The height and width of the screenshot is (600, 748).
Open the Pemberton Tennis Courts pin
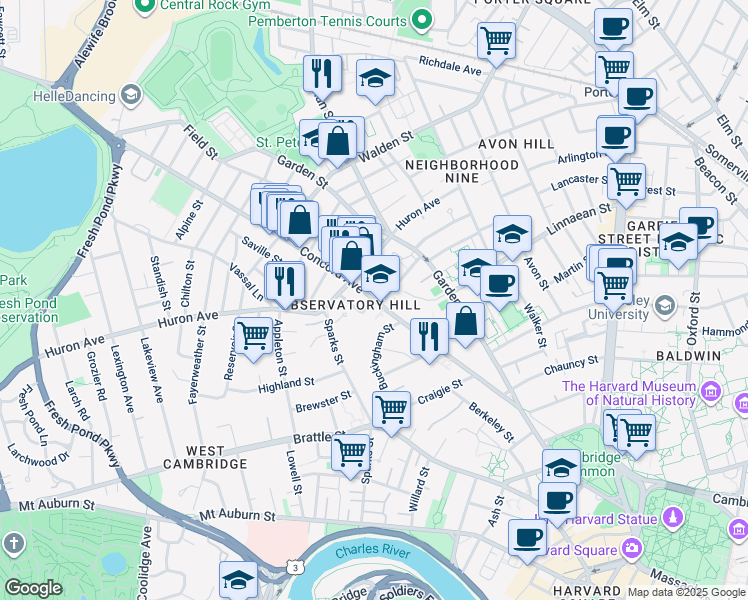(422, 19)
